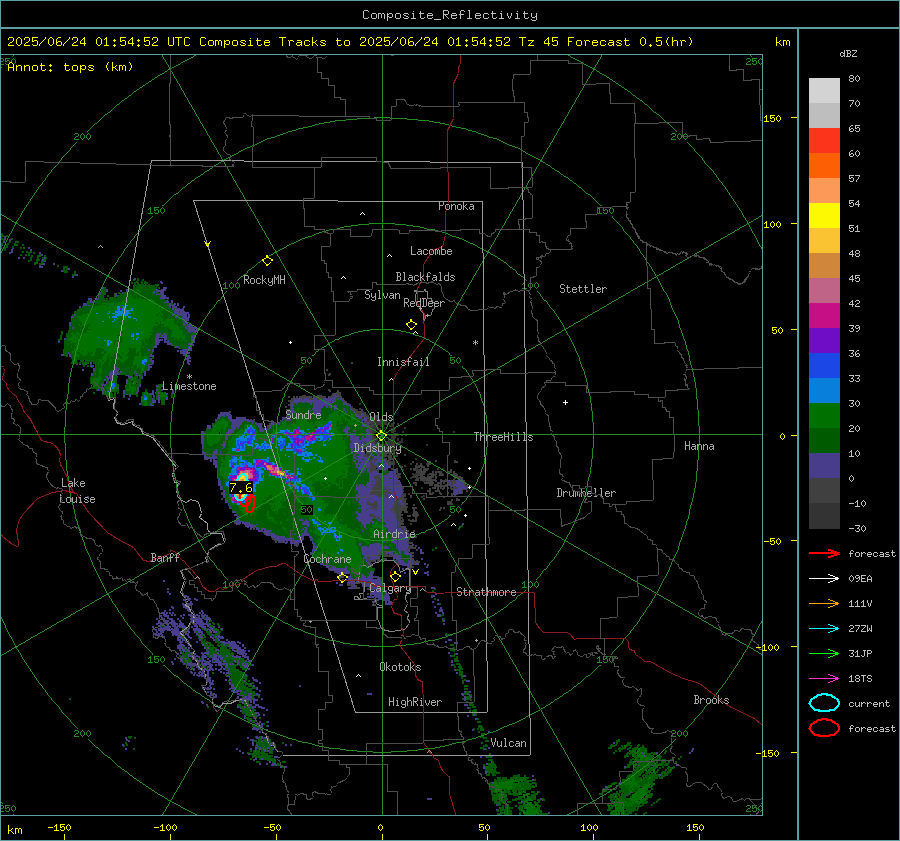Click the HighRiver city label
This screenshot has width=900, height=841.
(415, 702)
